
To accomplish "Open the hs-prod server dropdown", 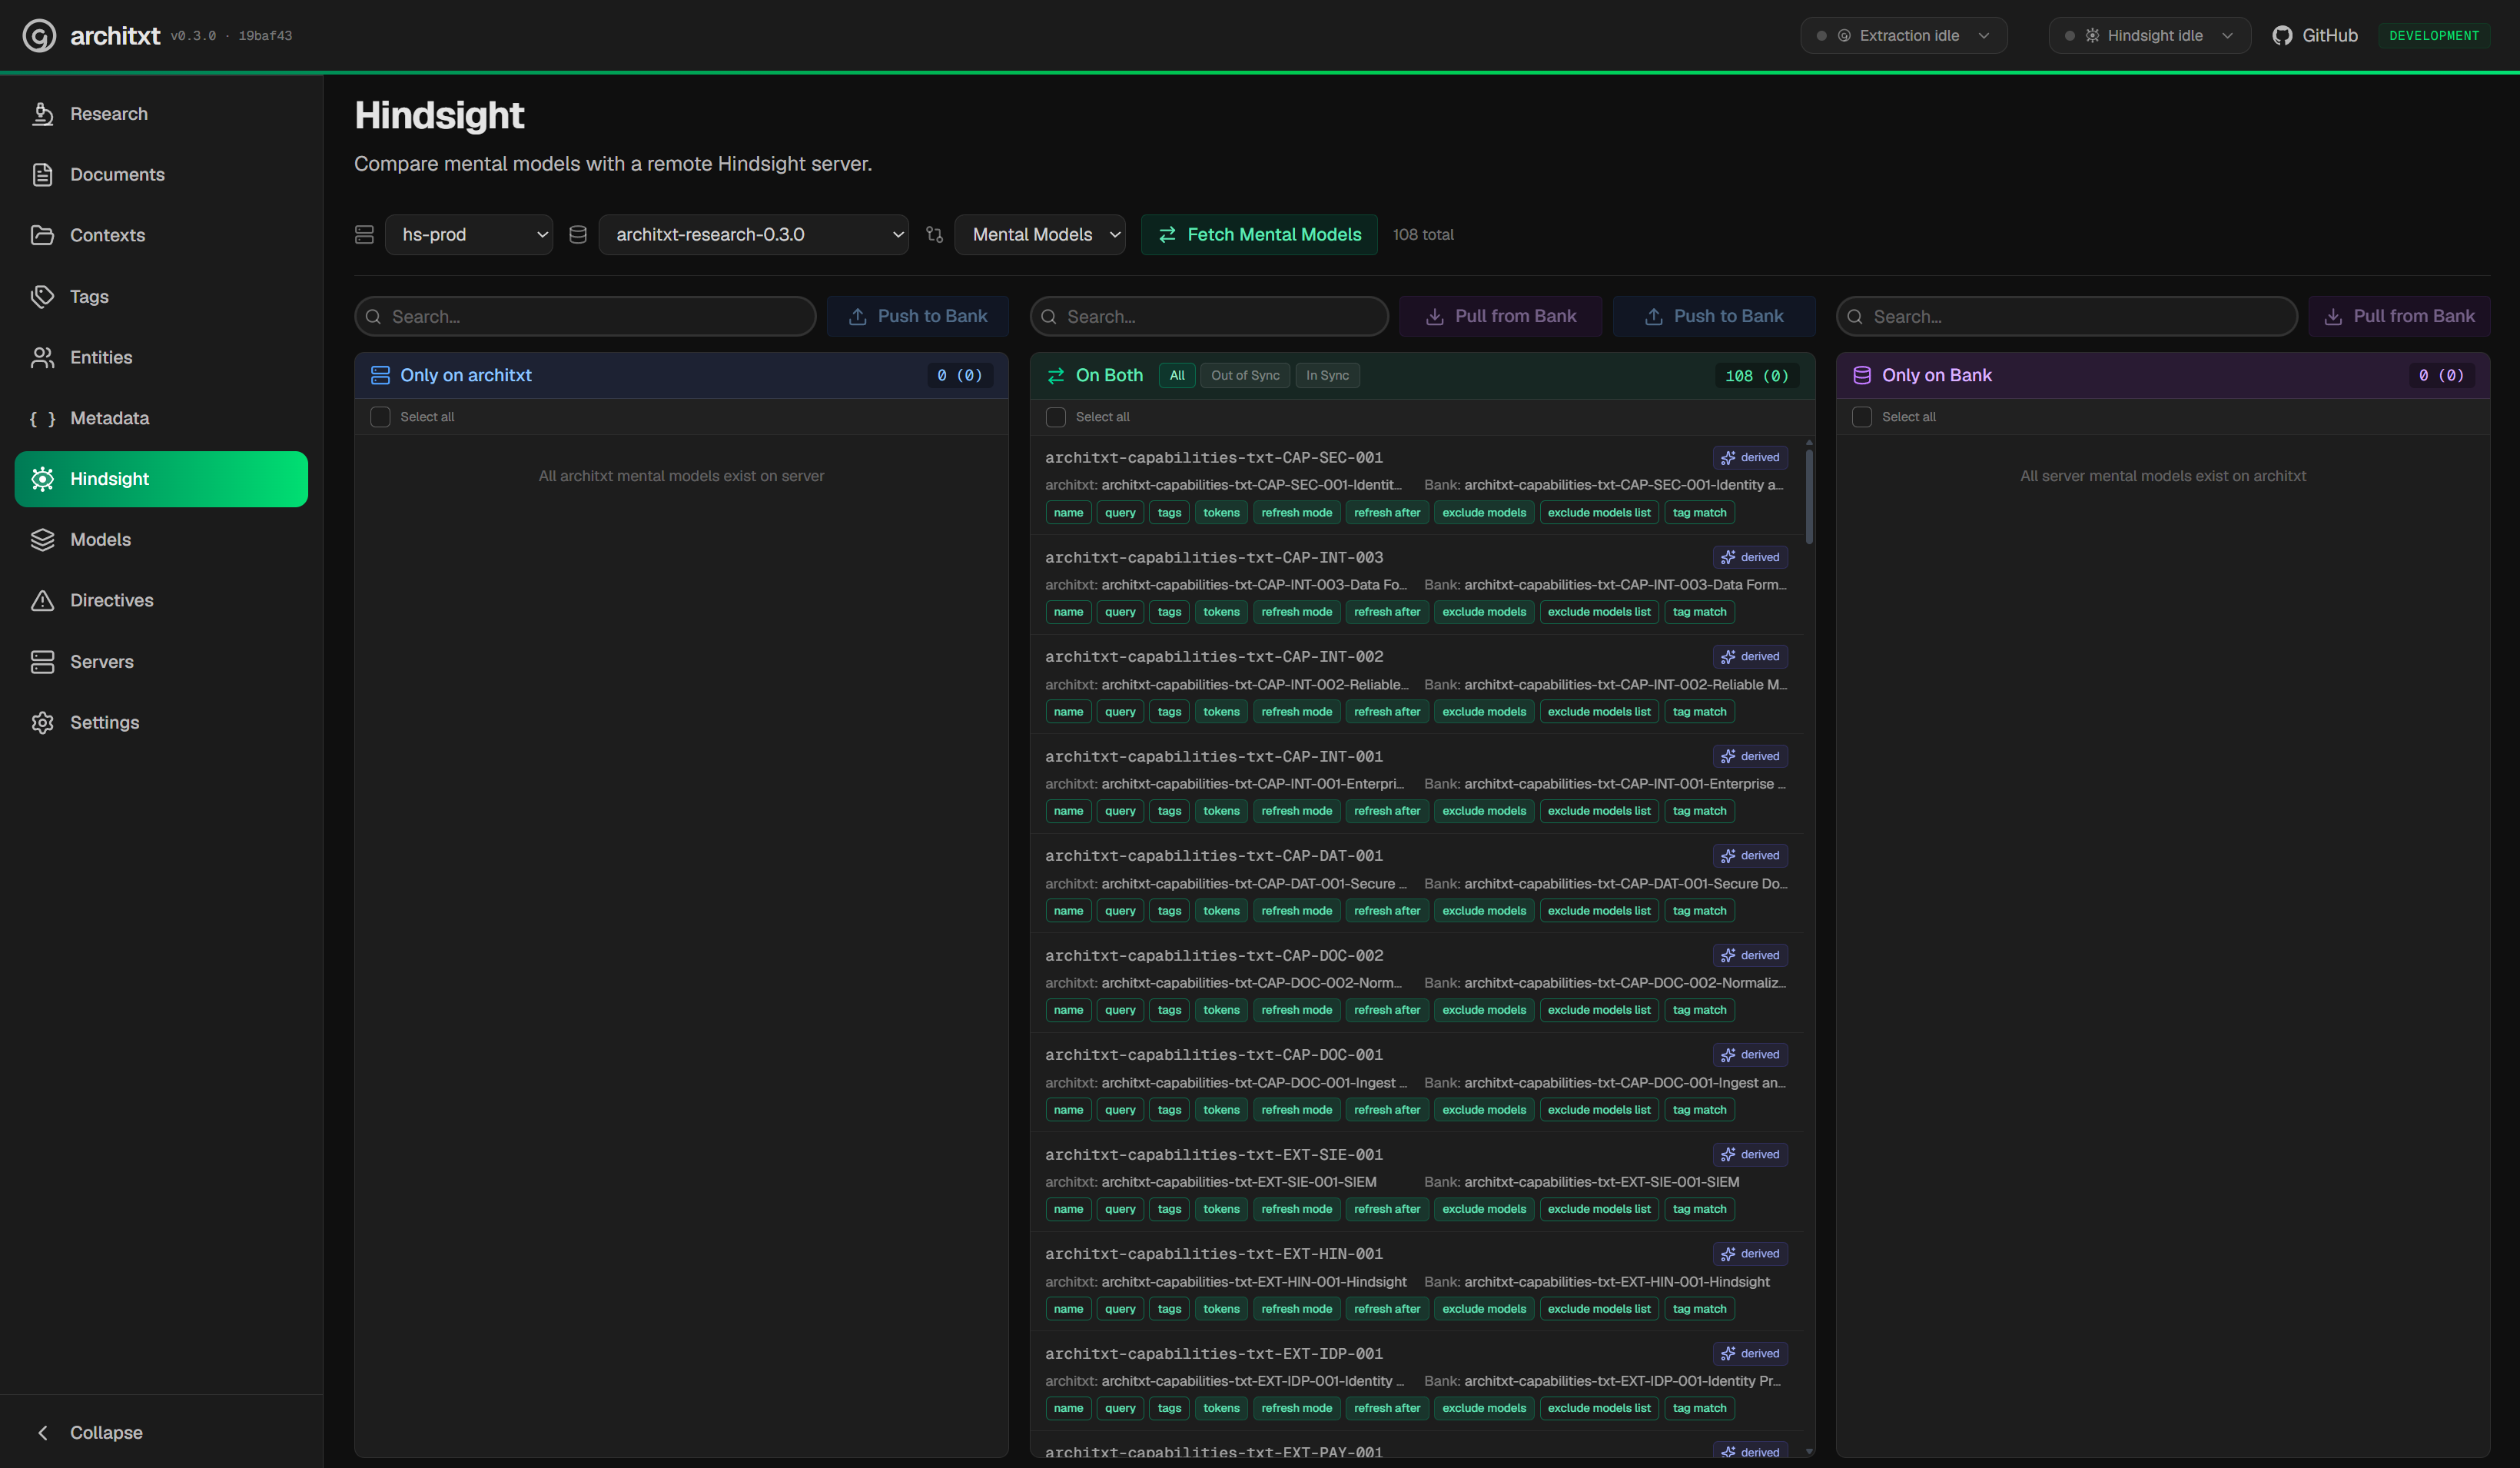I will point(468,235).
